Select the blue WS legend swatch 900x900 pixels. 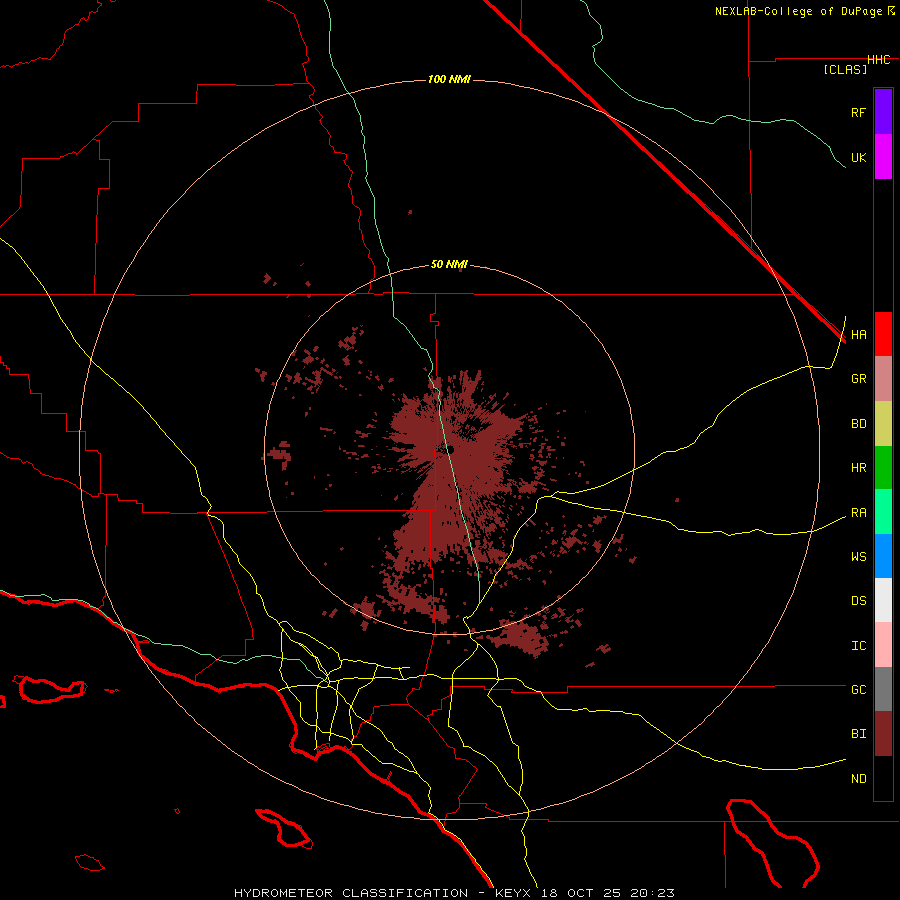click(883, 556)
